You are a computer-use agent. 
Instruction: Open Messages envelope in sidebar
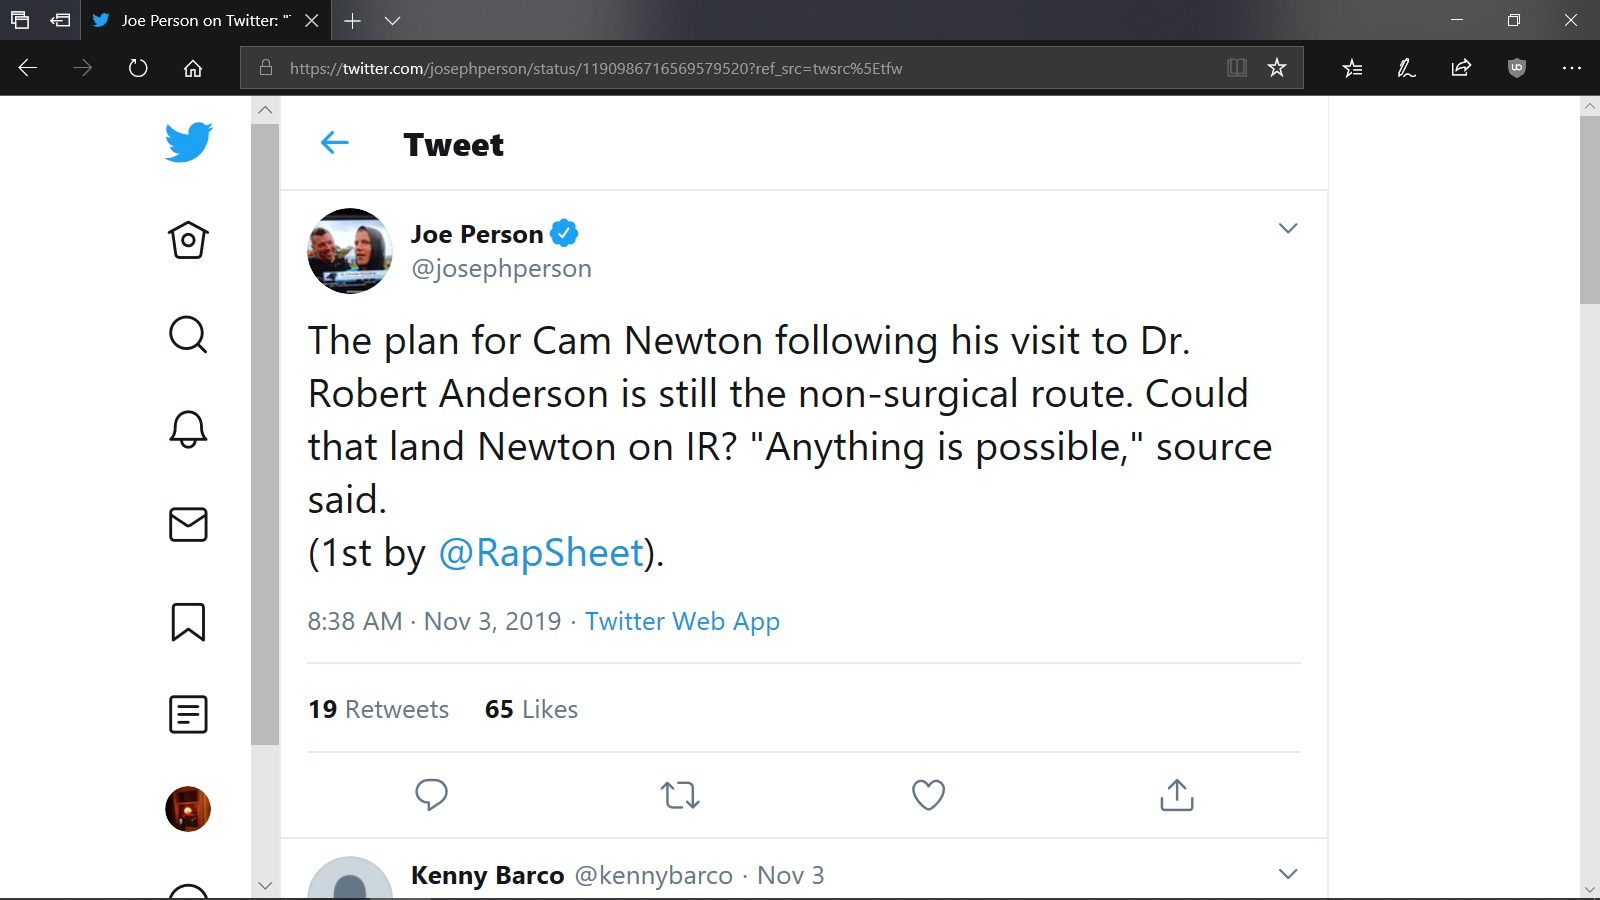[x=188, y=524]
